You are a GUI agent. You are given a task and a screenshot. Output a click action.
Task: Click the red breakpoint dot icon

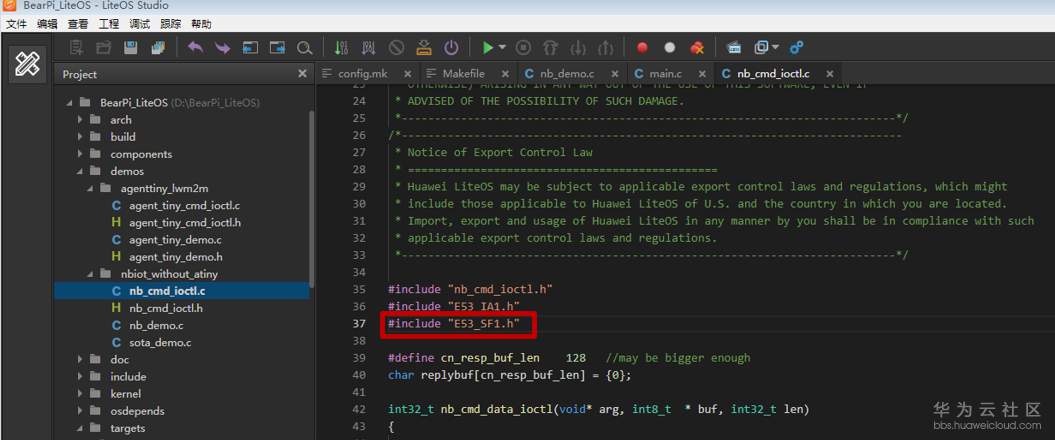(x=642, y=48)
